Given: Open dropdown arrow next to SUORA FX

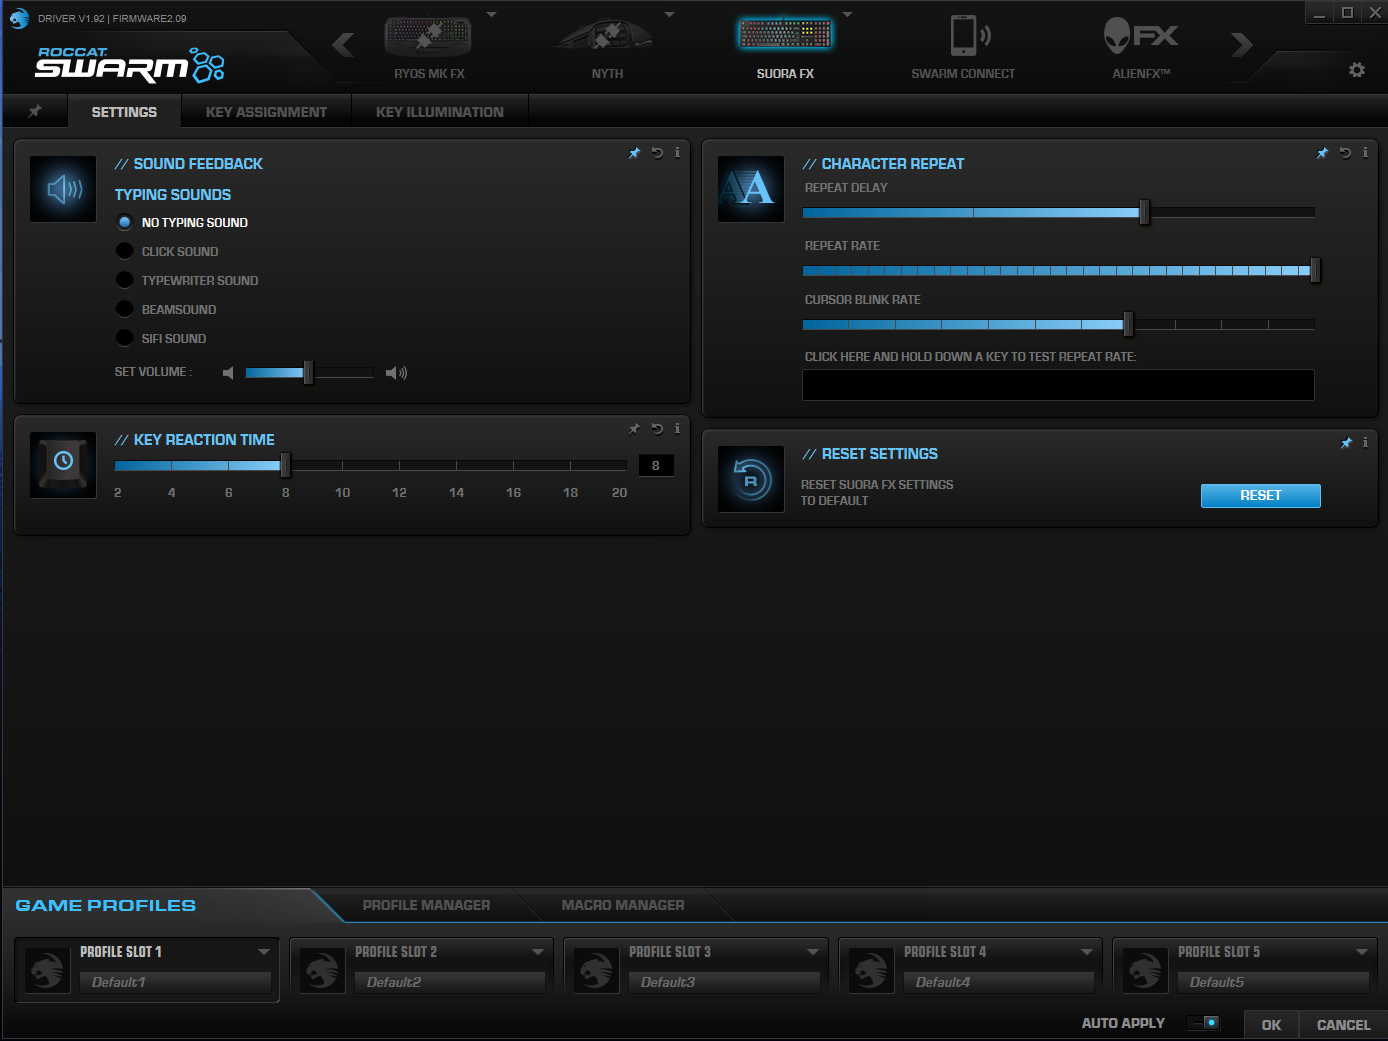Looking at the screenshot, I should point(847,15).
